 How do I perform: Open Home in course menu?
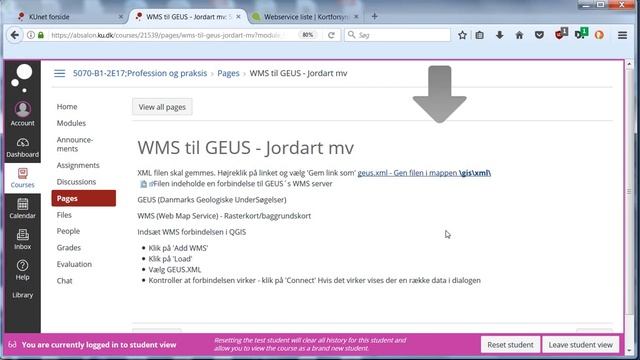(67, 107)
